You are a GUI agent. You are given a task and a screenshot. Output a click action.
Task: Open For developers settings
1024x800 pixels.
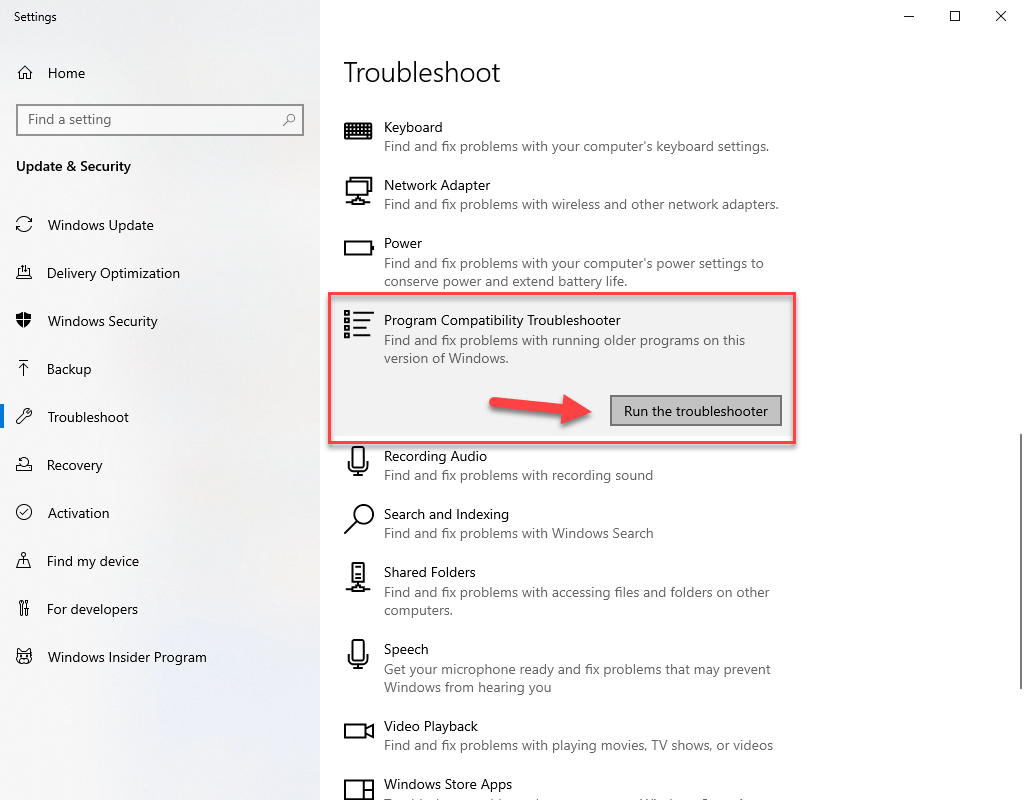tap(92, 609)
